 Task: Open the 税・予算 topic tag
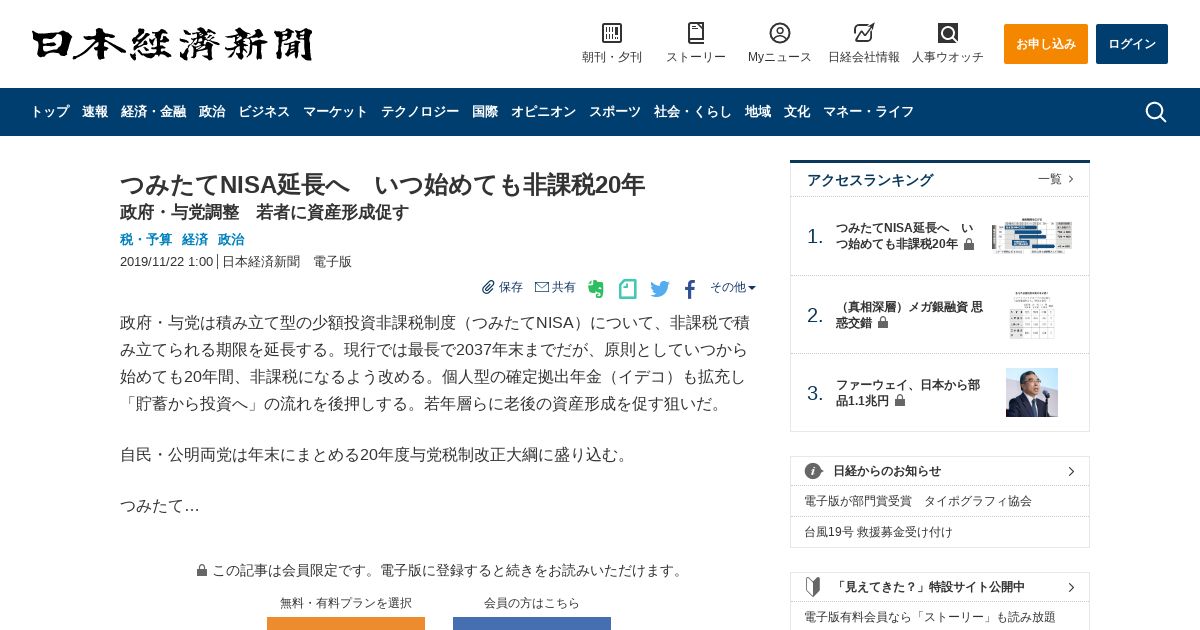146,240
